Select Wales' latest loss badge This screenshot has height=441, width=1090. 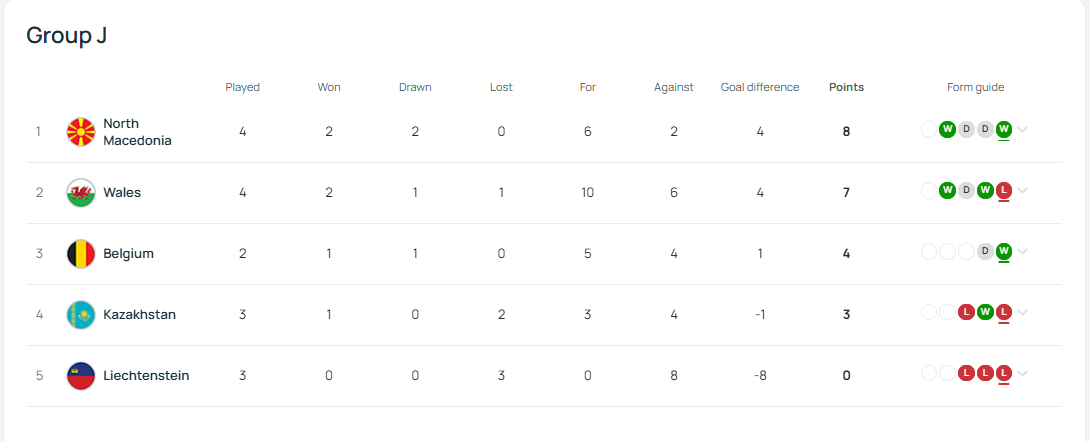1003,191
